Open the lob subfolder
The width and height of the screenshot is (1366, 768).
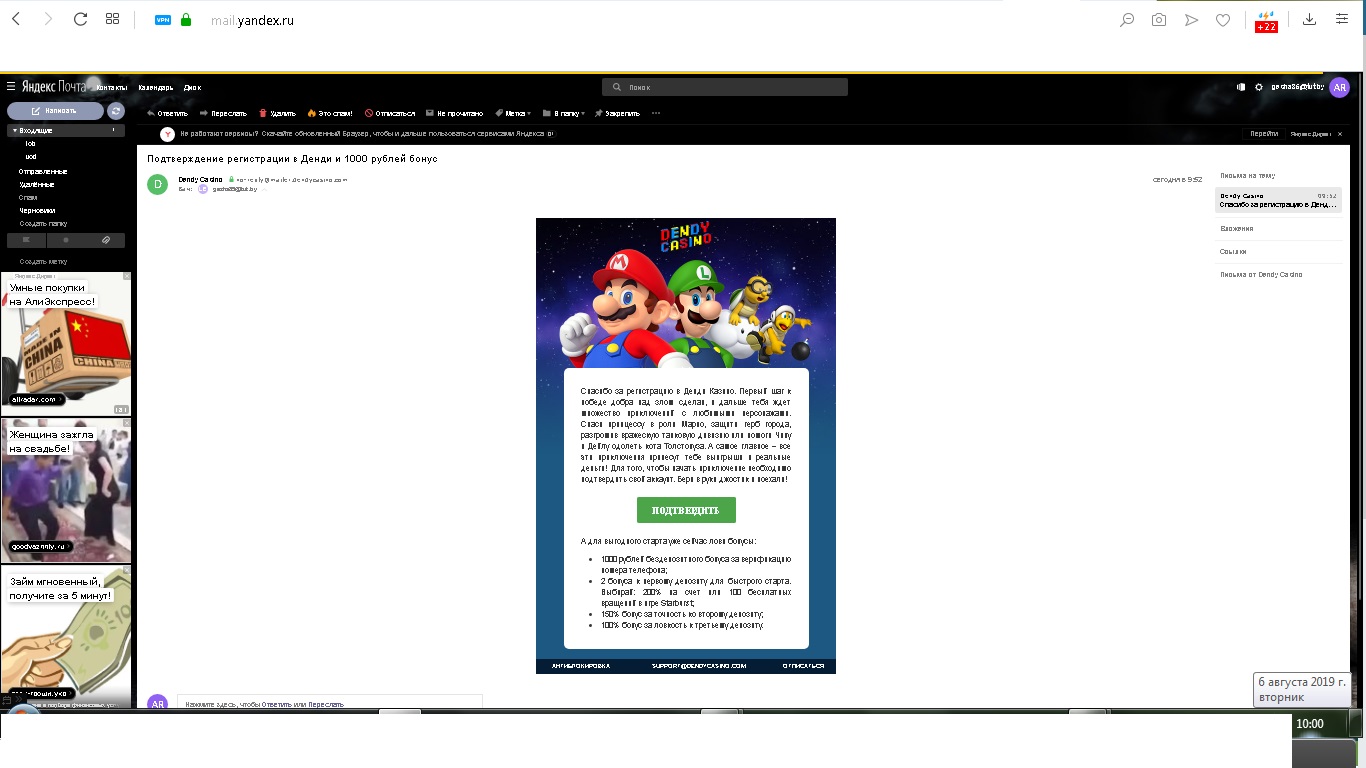[x=30, y=144]
